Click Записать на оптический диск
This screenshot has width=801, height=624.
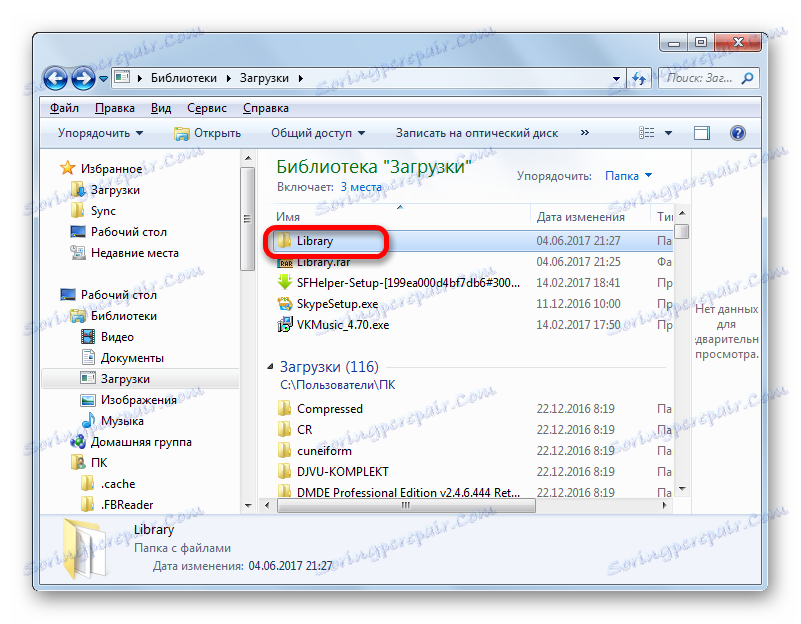pos(477,133)
